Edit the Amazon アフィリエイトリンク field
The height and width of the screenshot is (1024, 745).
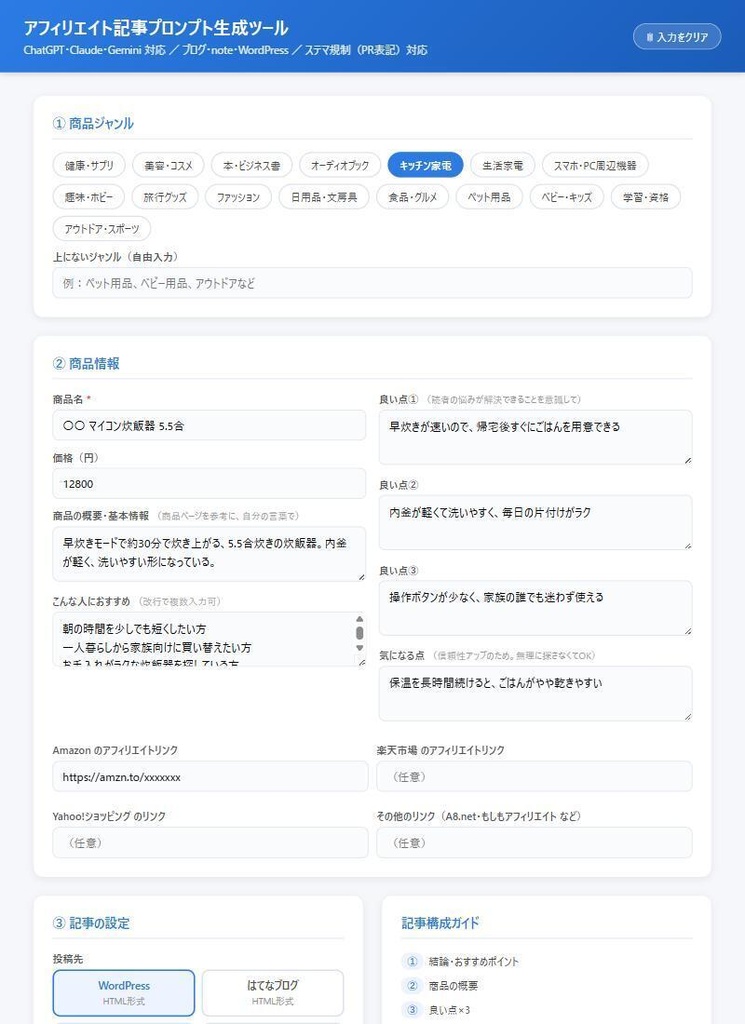pyautogui.click(x=210, y=776)
